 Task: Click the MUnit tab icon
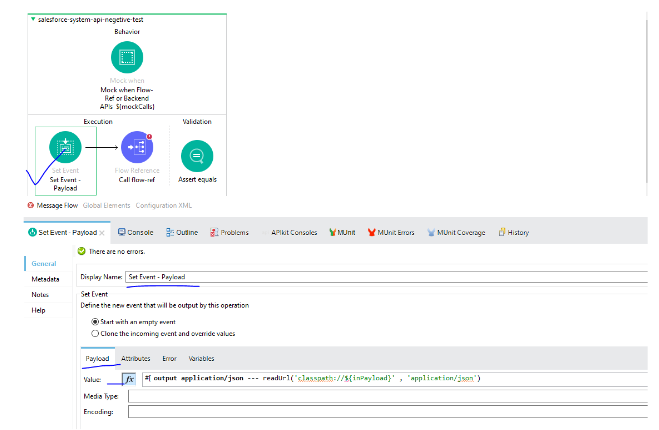click(332, 232)
